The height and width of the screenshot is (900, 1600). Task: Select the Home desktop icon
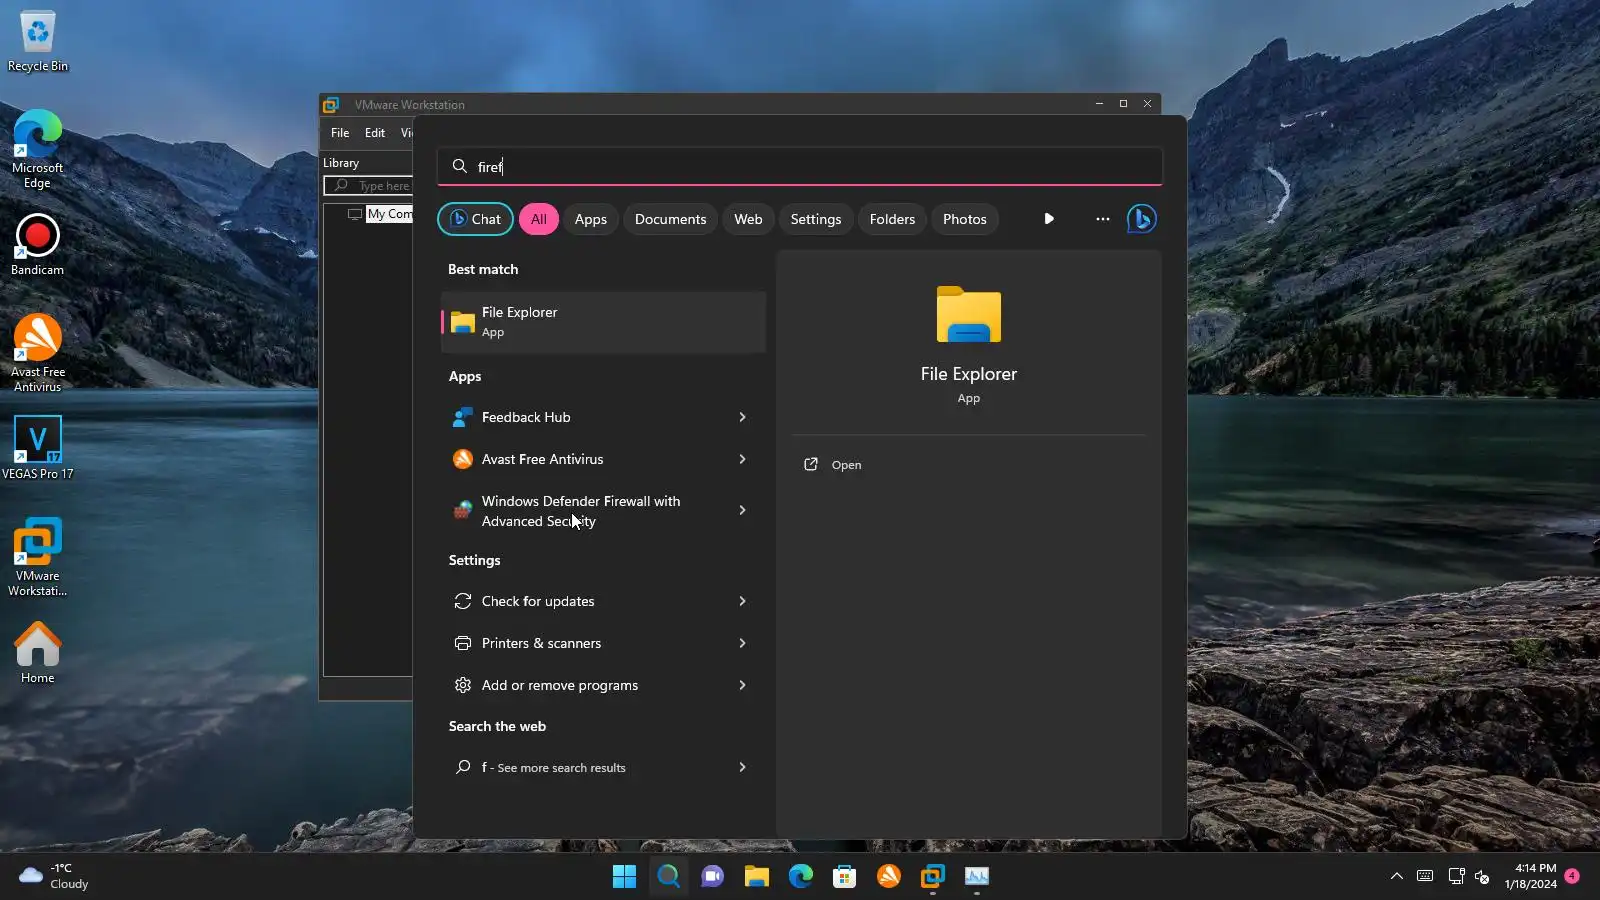click(38, 653)
